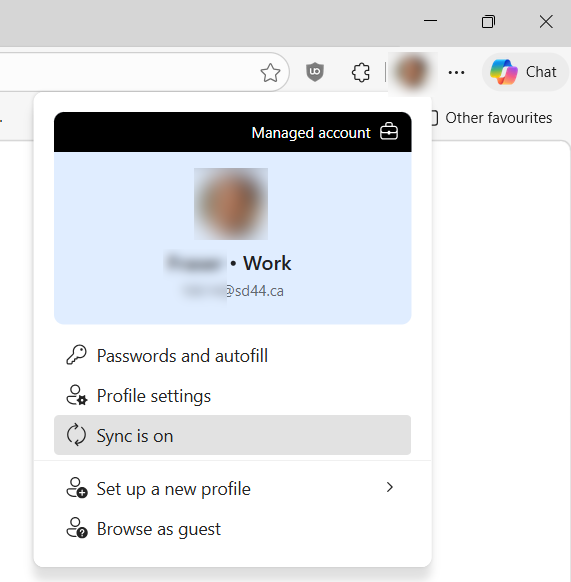Open Copilot Chat button
The width and height of the screenshot is (571, 582).
tap(525, 72)
